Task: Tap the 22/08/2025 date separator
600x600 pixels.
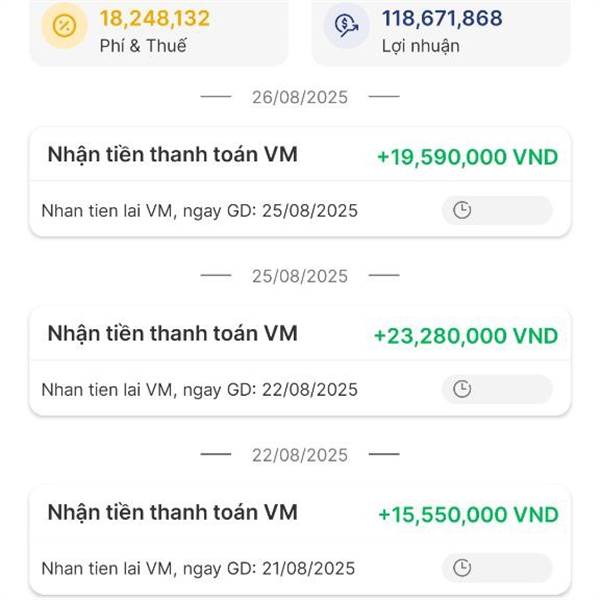Action: (300, 455)
